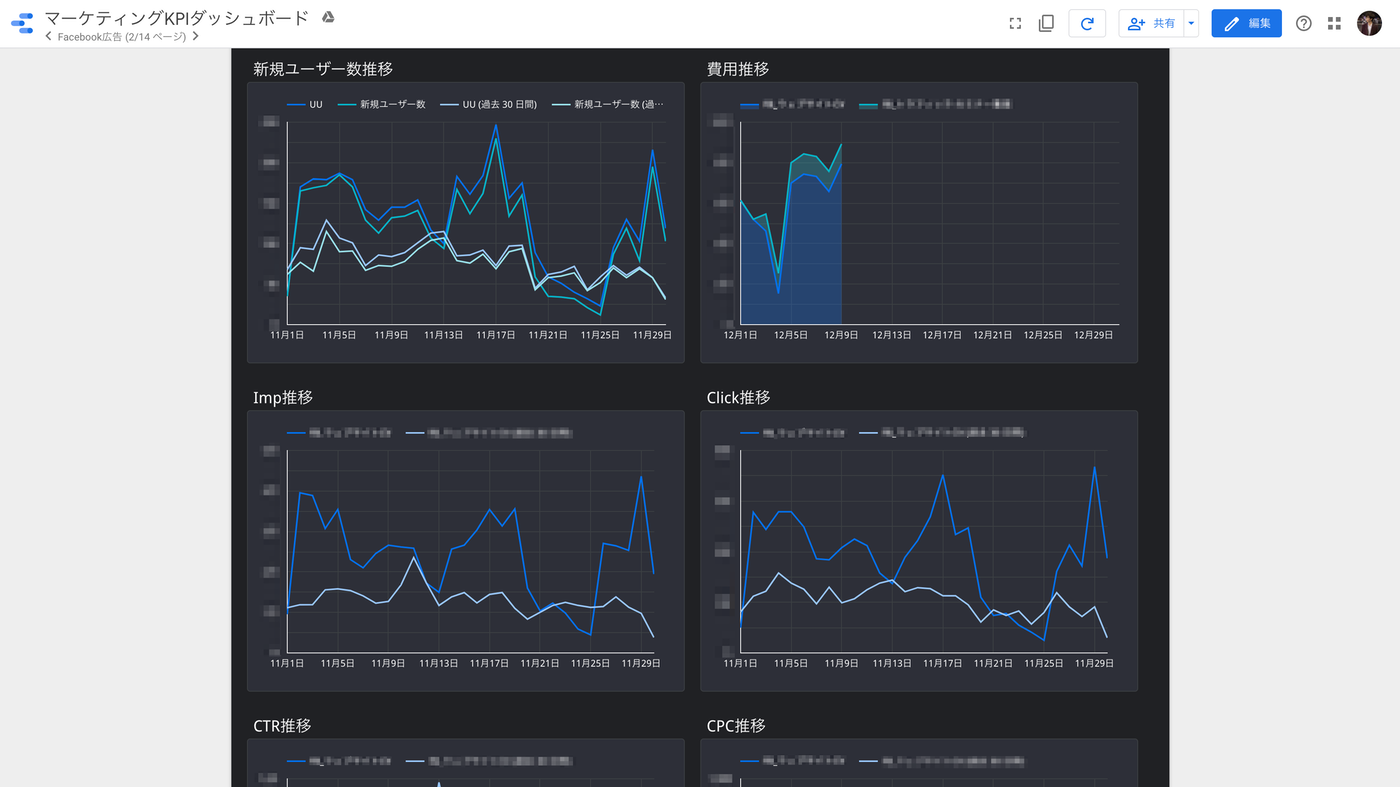Expand the share options dropdown arrow

[x=1191, y=23]
